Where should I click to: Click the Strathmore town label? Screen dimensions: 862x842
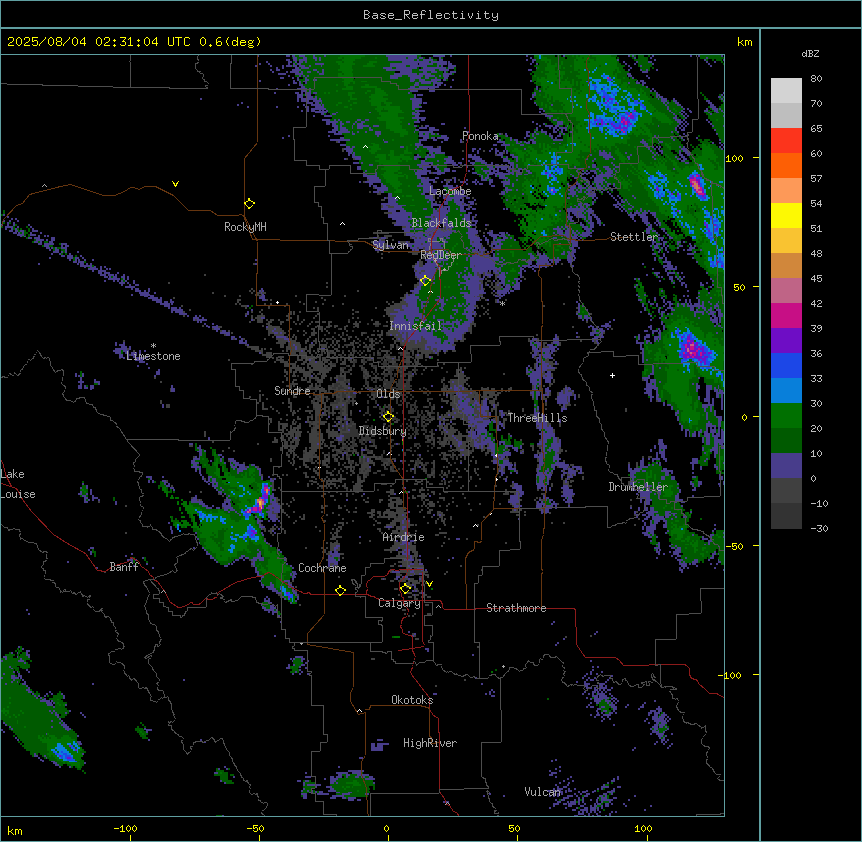pos(516,608)
